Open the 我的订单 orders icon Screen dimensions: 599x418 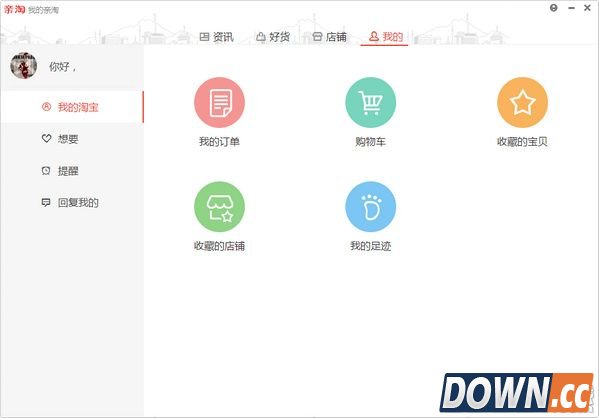(219, 102)
